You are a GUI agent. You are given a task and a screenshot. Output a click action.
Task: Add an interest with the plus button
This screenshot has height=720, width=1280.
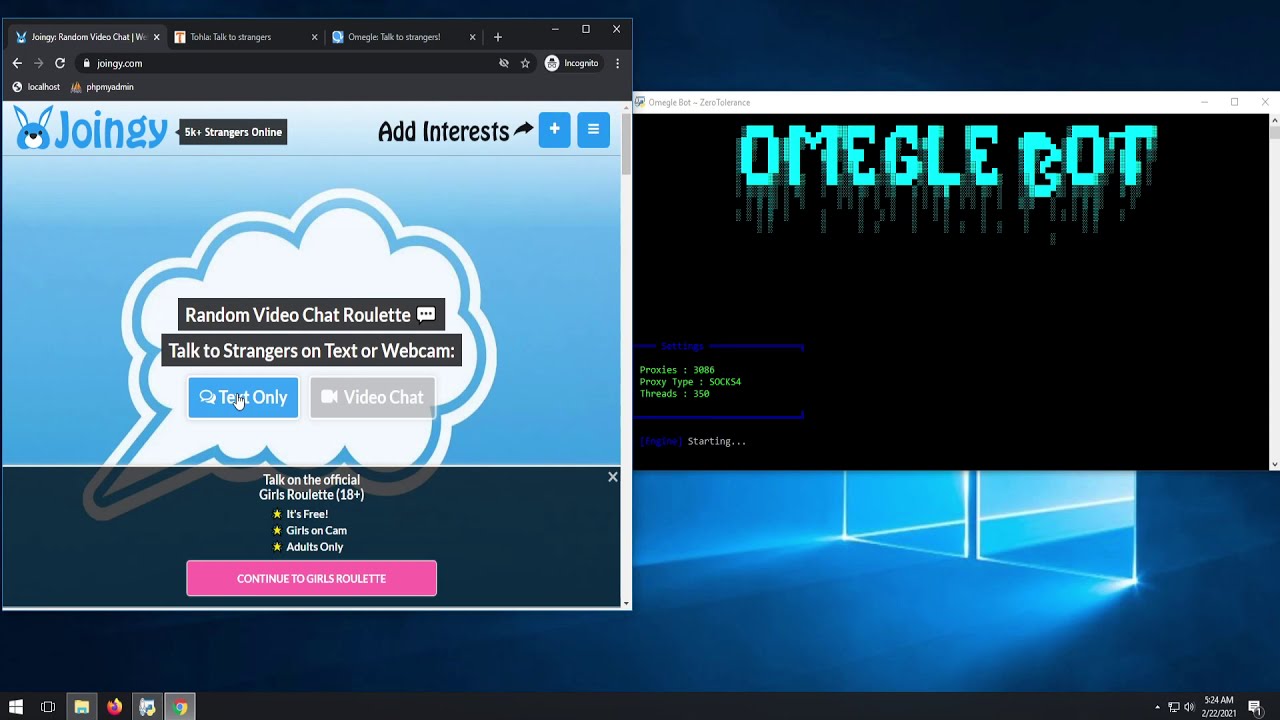tap(554, 130)
